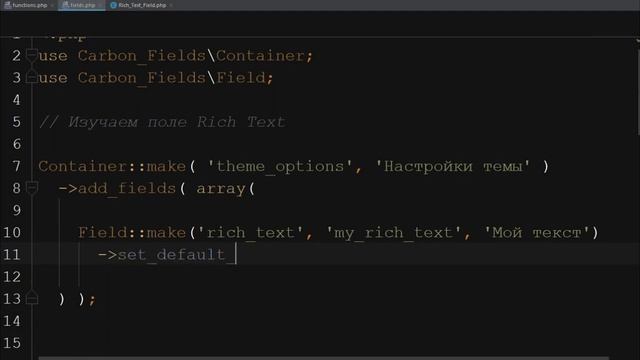The height and width of the screenshot is (360, 640).
Task: Click the 'theme_options' string
Action: (x=280, y=166)
